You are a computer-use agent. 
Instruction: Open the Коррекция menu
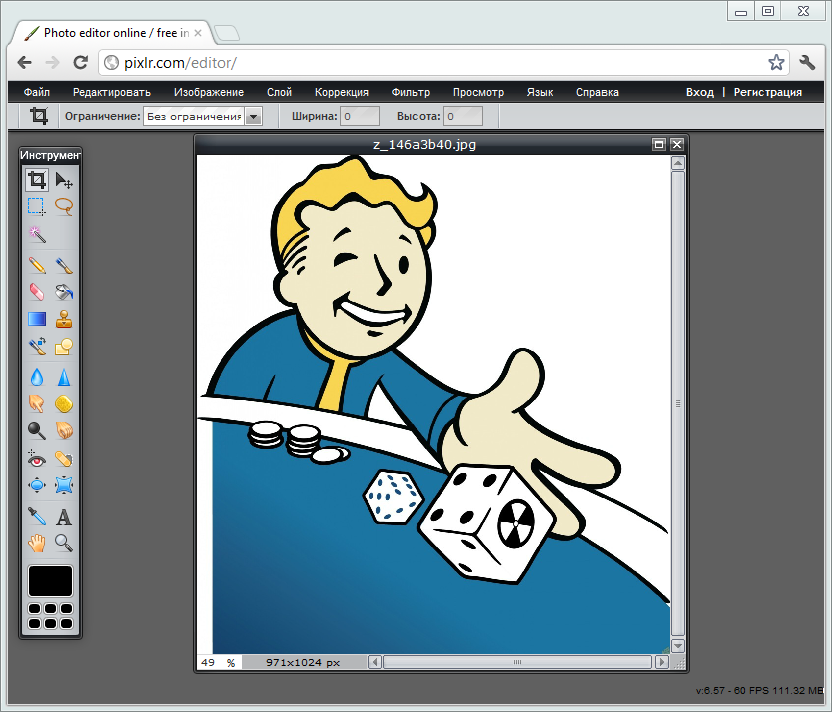point(342,92)
